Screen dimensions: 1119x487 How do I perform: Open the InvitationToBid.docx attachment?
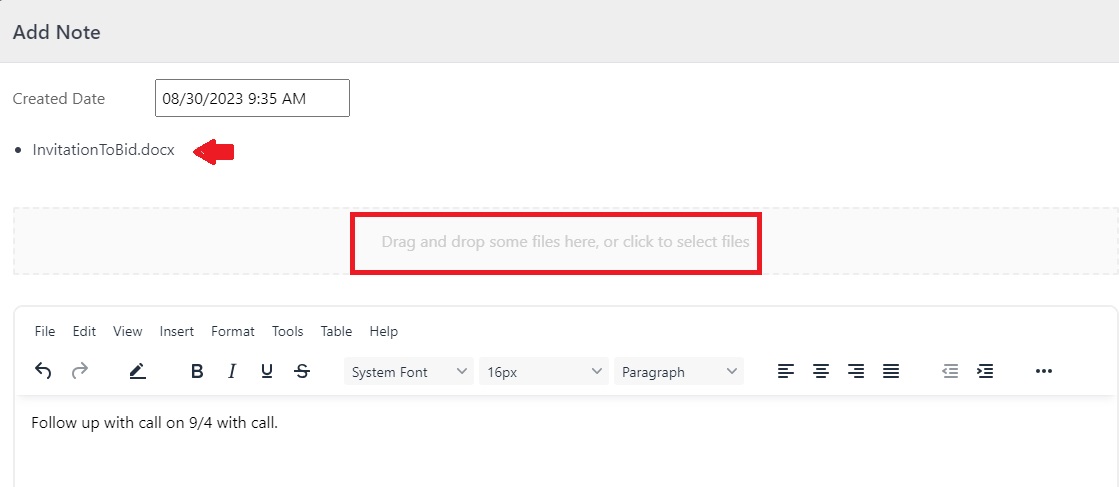click(103, 150)
